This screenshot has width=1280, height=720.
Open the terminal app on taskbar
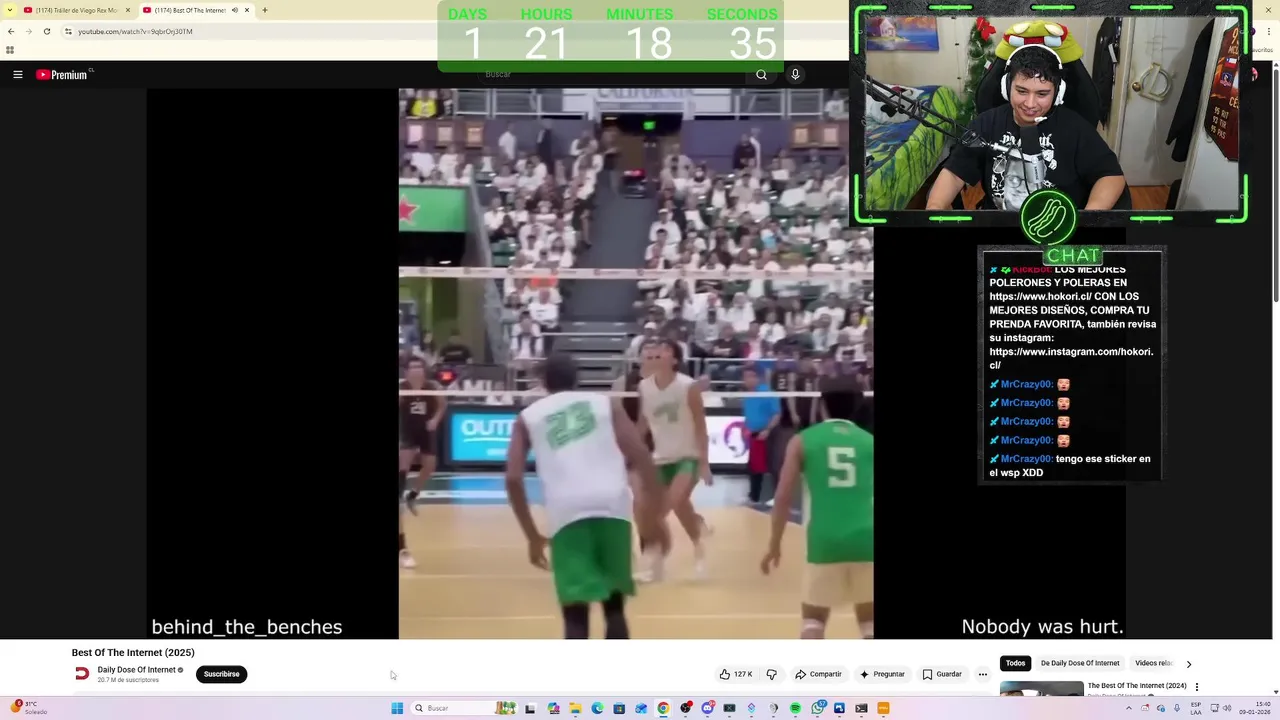pos(861,708)
